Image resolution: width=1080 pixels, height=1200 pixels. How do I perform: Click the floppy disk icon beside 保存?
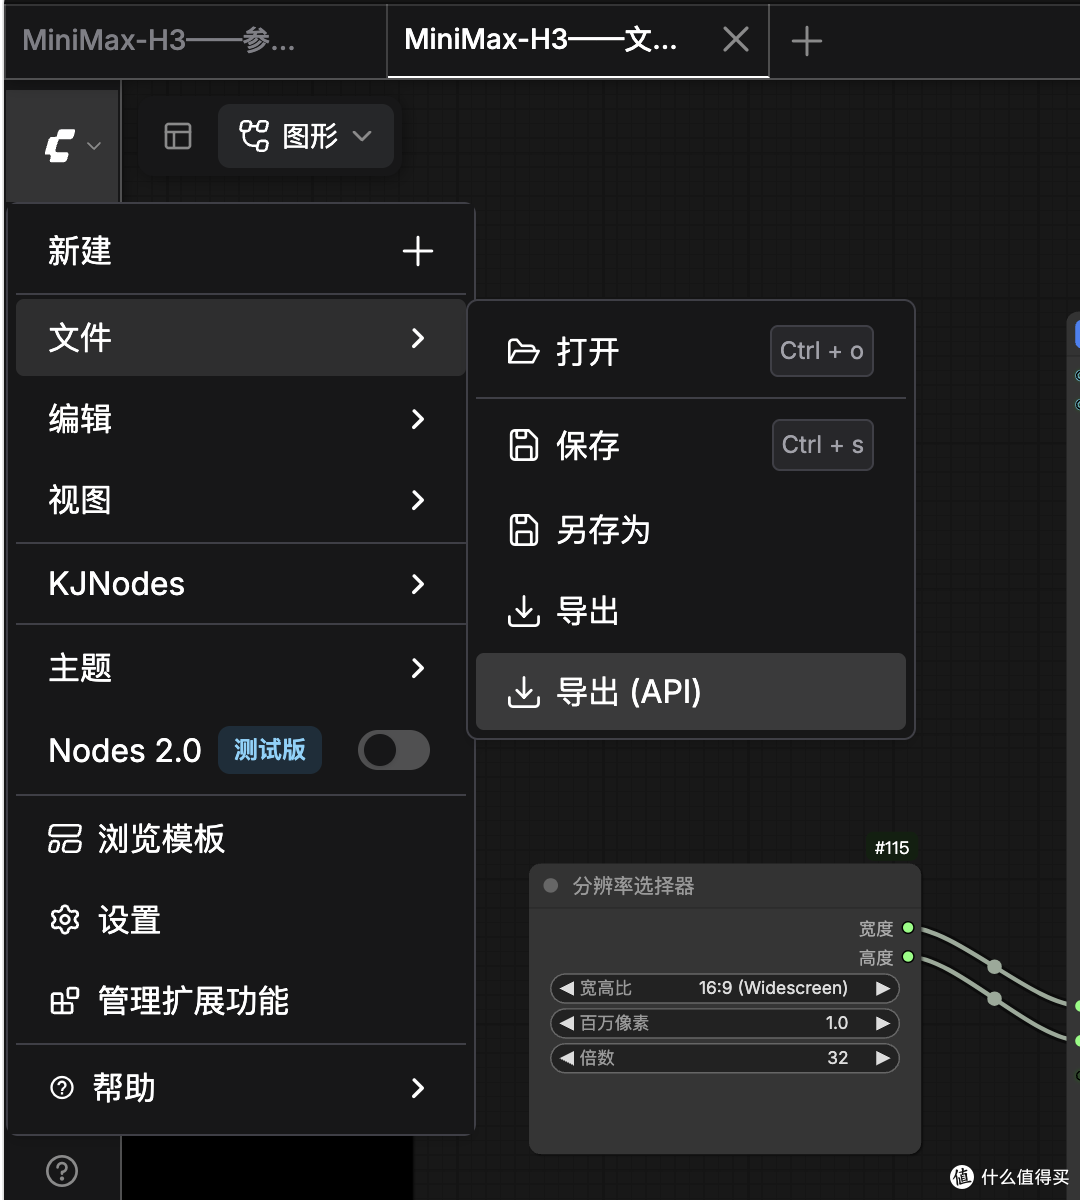coord(524,445)
